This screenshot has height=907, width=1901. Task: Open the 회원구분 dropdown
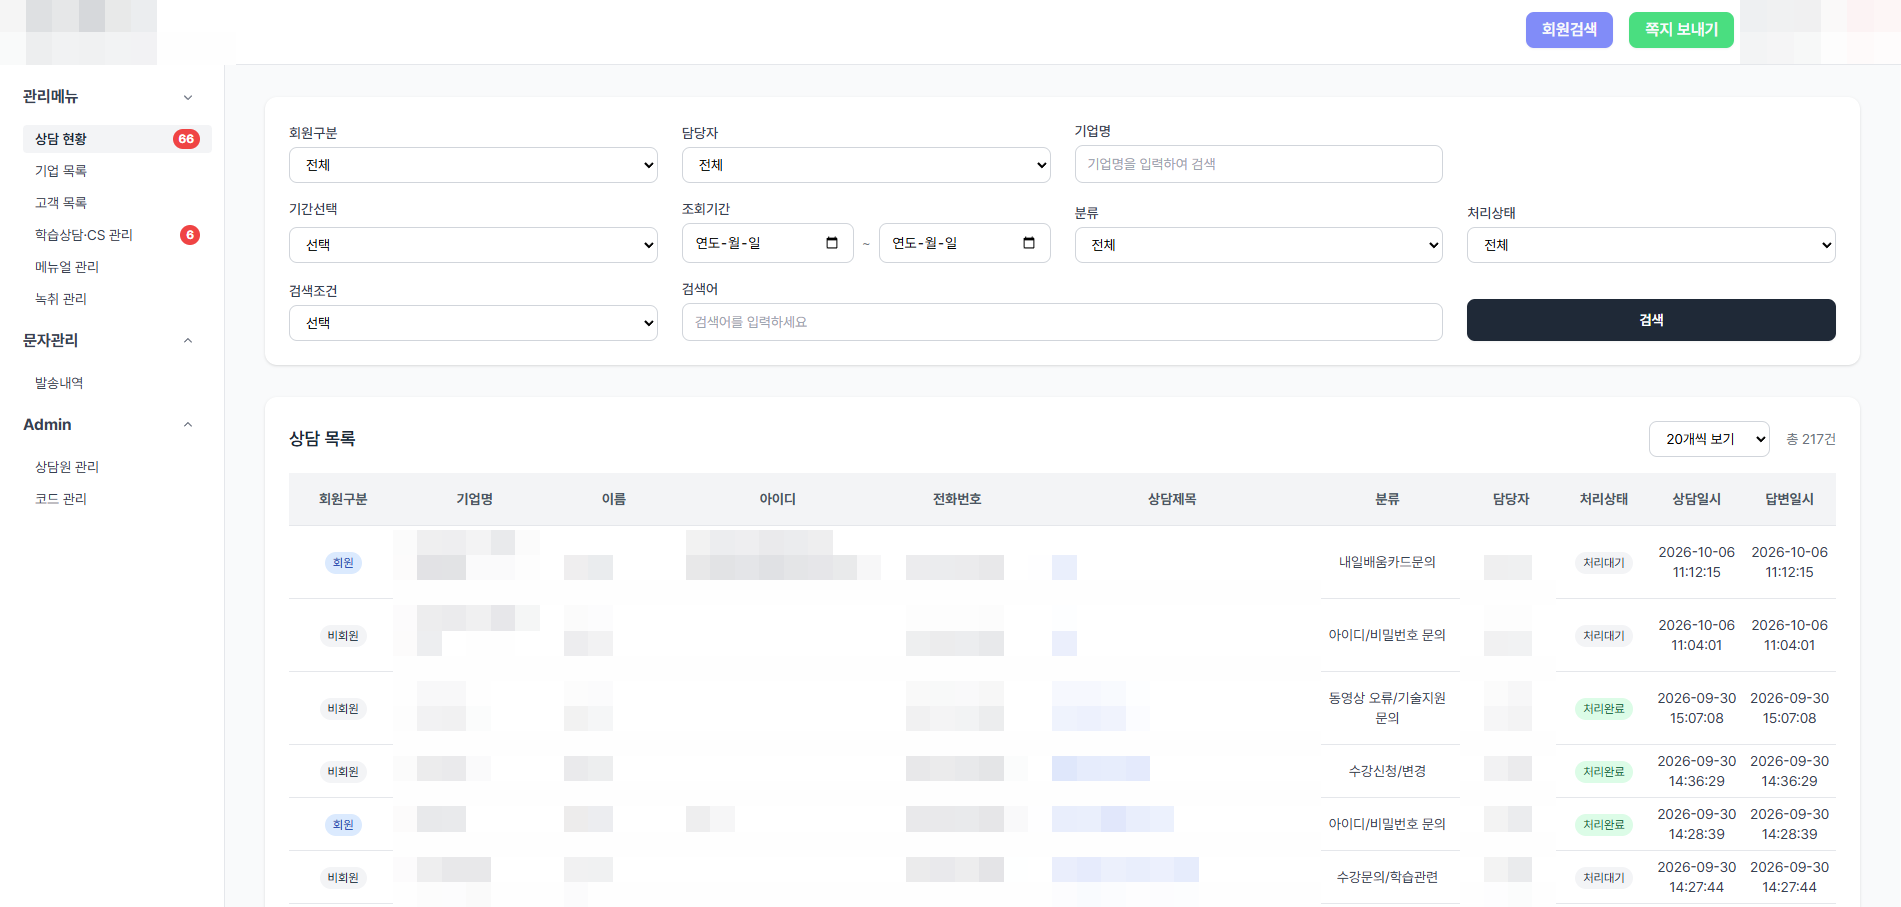point(473,165)
